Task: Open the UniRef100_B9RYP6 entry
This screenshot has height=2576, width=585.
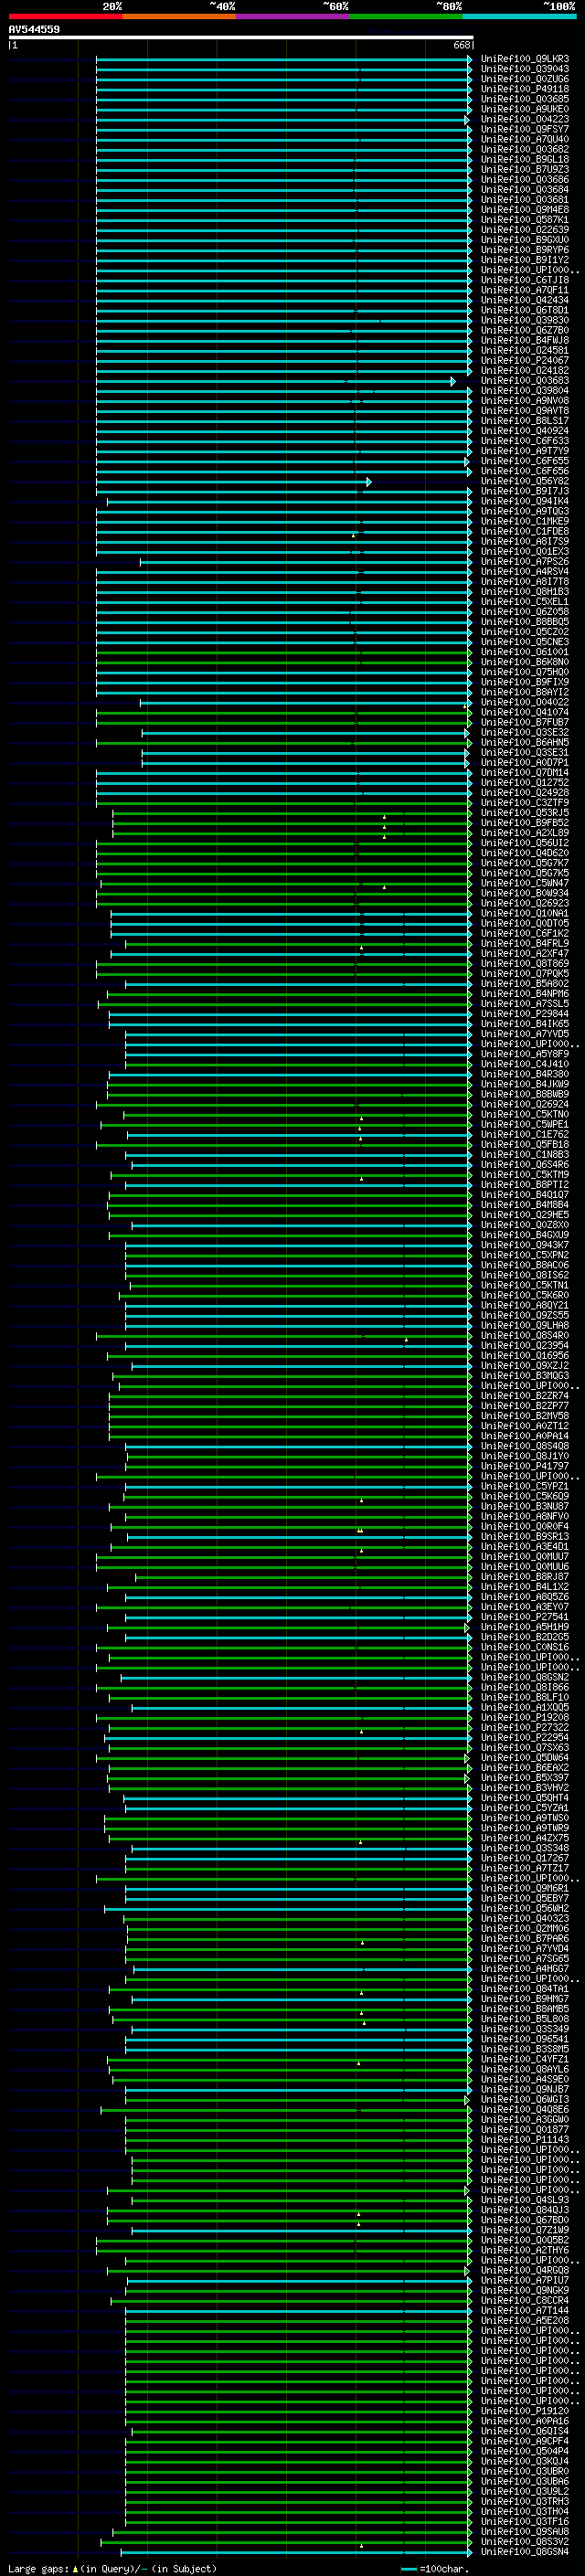Action: point(525,250)
